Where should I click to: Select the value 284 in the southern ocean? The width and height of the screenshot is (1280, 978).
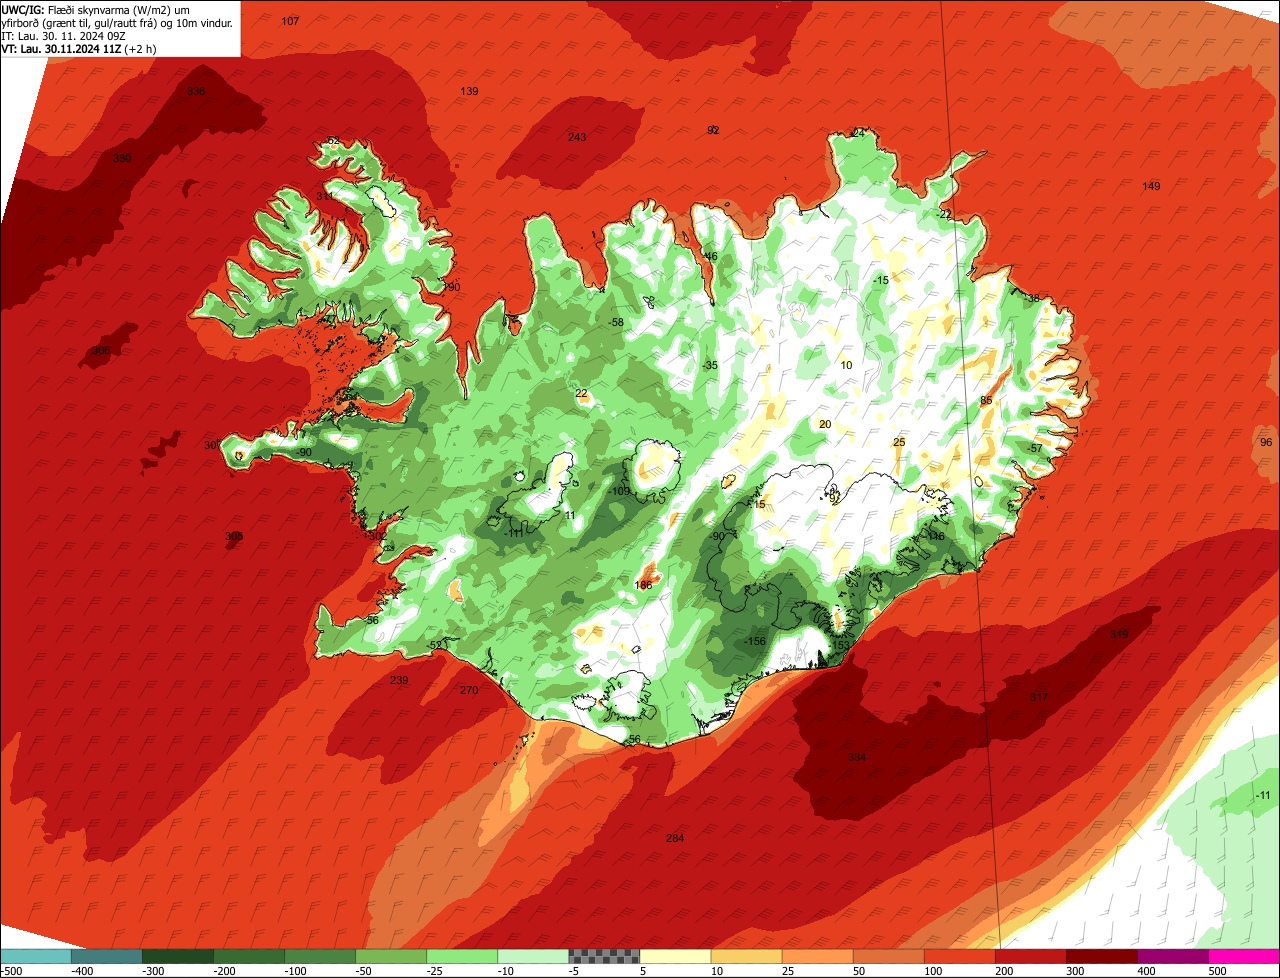click(675, 838)
